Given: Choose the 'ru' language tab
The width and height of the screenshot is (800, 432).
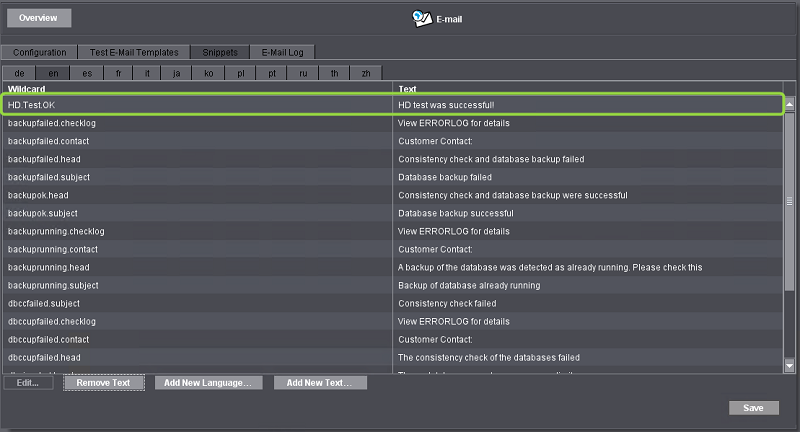Looking at the screenshot, I should point(303,73).
